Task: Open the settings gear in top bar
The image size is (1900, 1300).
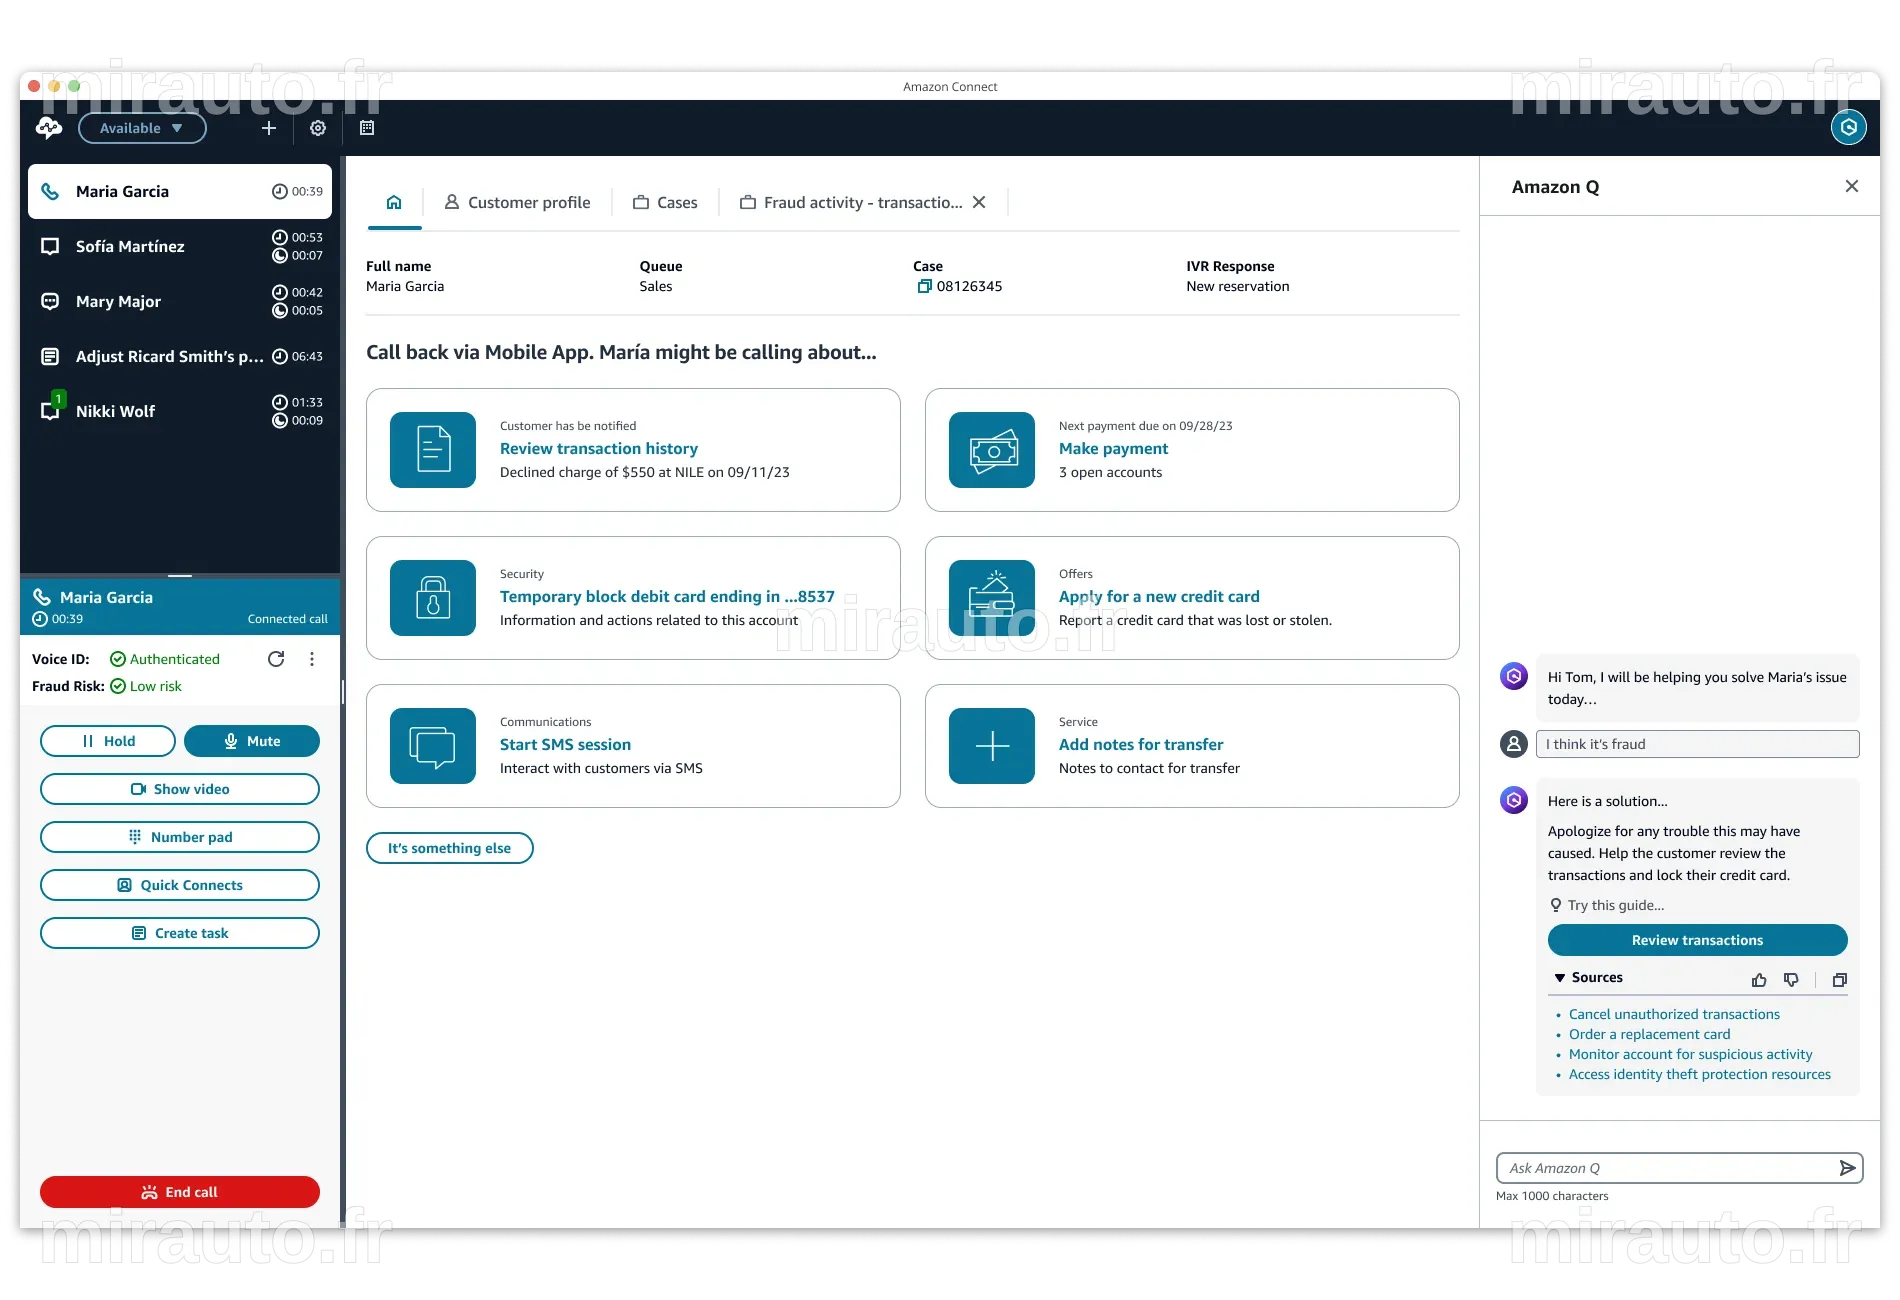Action: point(318,128)
